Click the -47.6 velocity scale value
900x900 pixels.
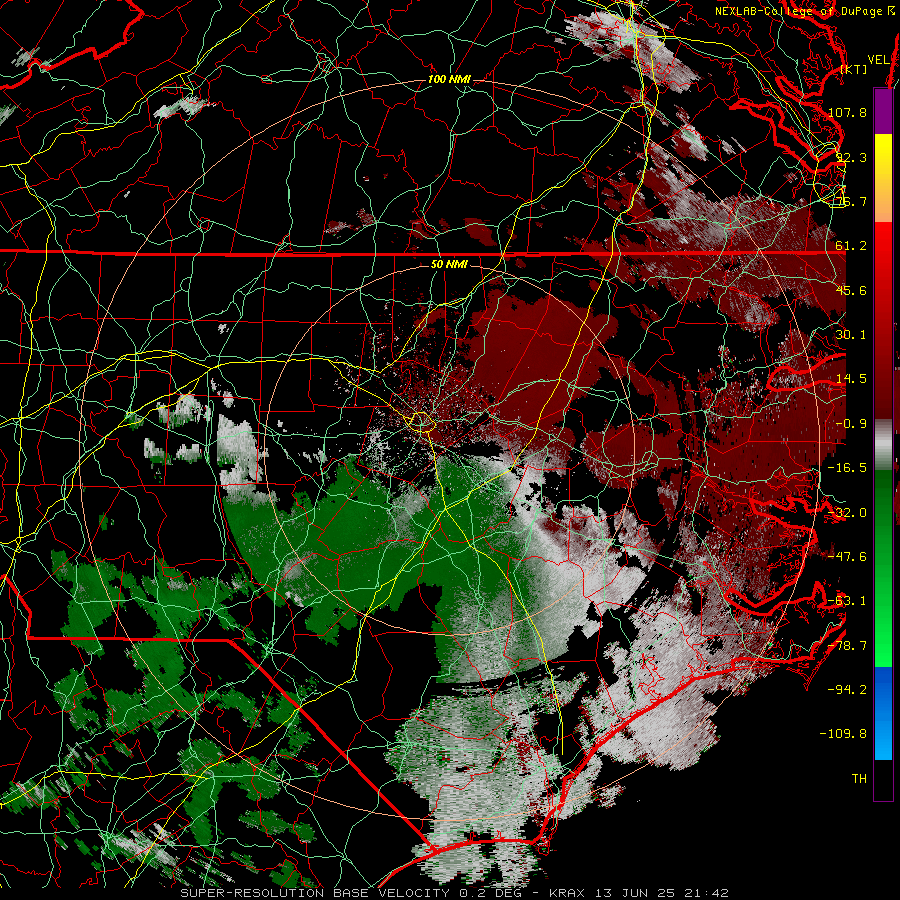pyautogui.click(x=847, y=557)
